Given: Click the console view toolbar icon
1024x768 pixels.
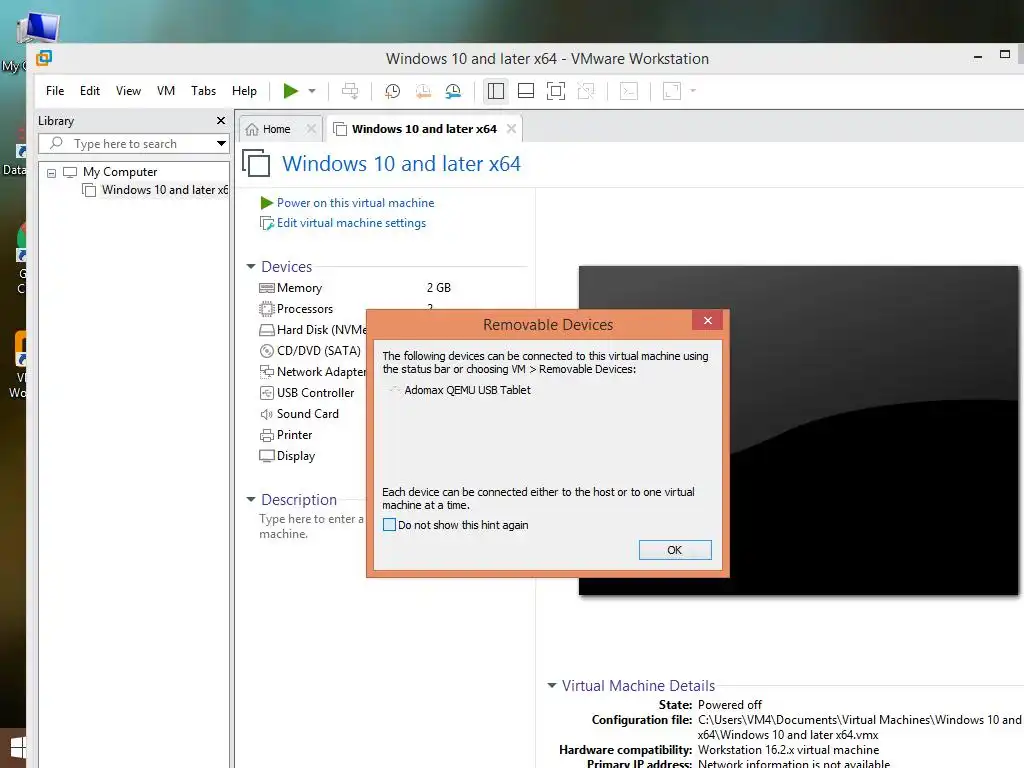Looking at the screenshot, I should click(x=628, y=91).
